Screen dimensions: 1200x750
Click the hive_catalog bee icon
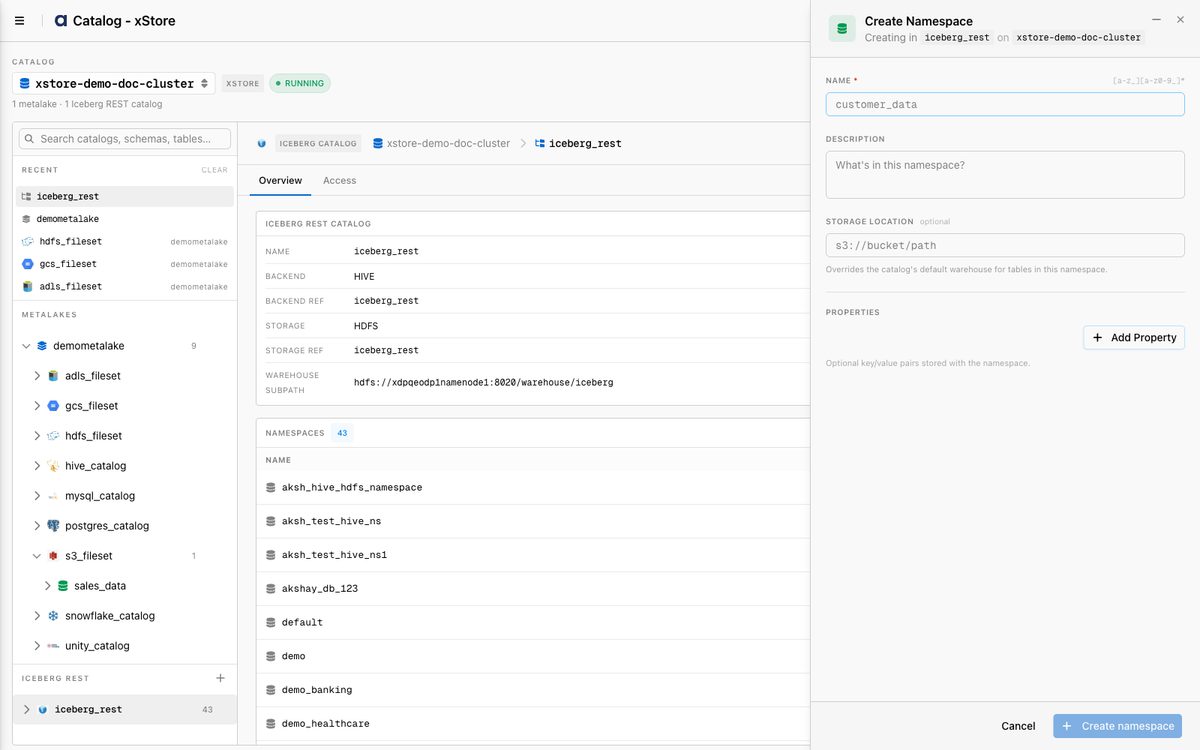[x=53, y=466]
